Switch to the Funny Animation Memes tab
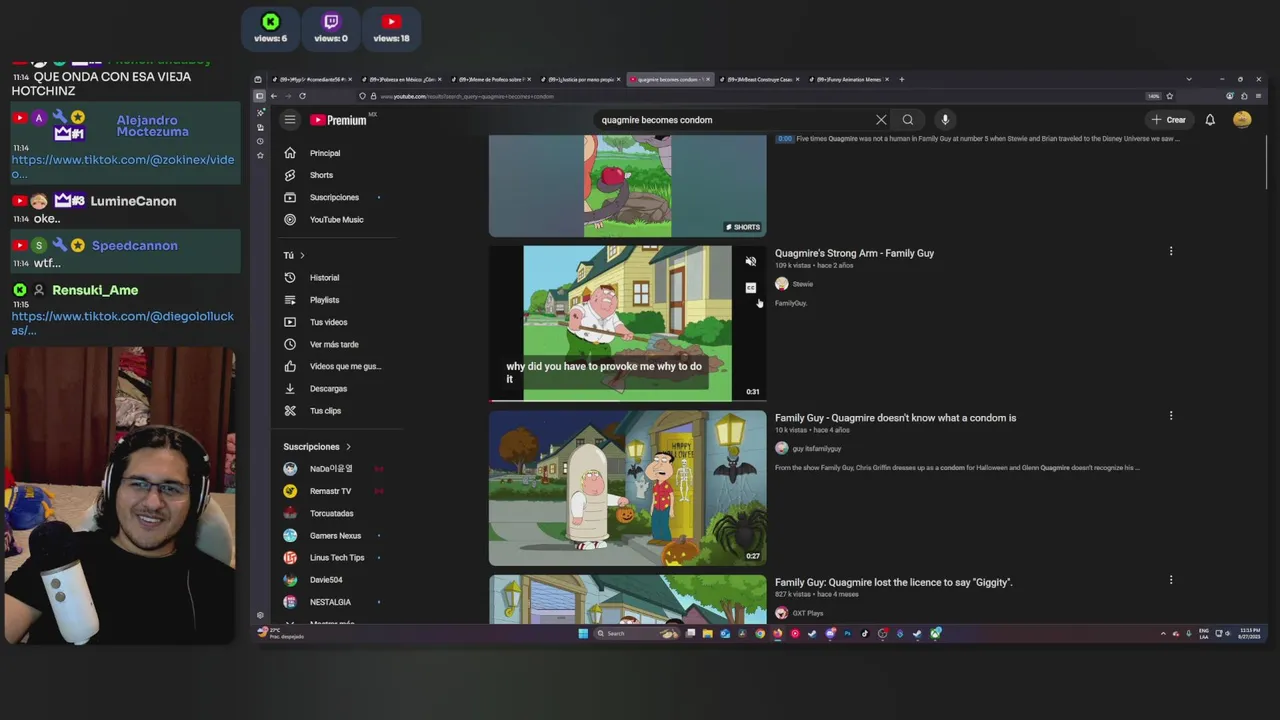 [x=850, y=79]
